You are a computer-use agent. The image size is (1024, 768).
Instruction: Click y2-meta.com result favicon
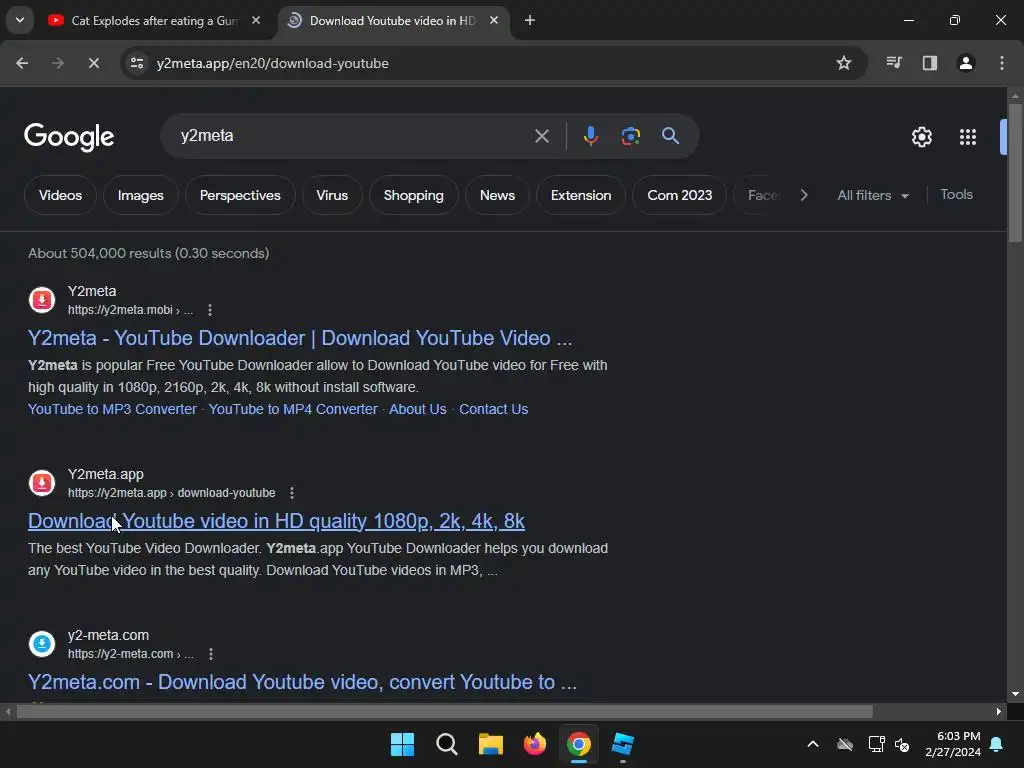pos(42,644)
